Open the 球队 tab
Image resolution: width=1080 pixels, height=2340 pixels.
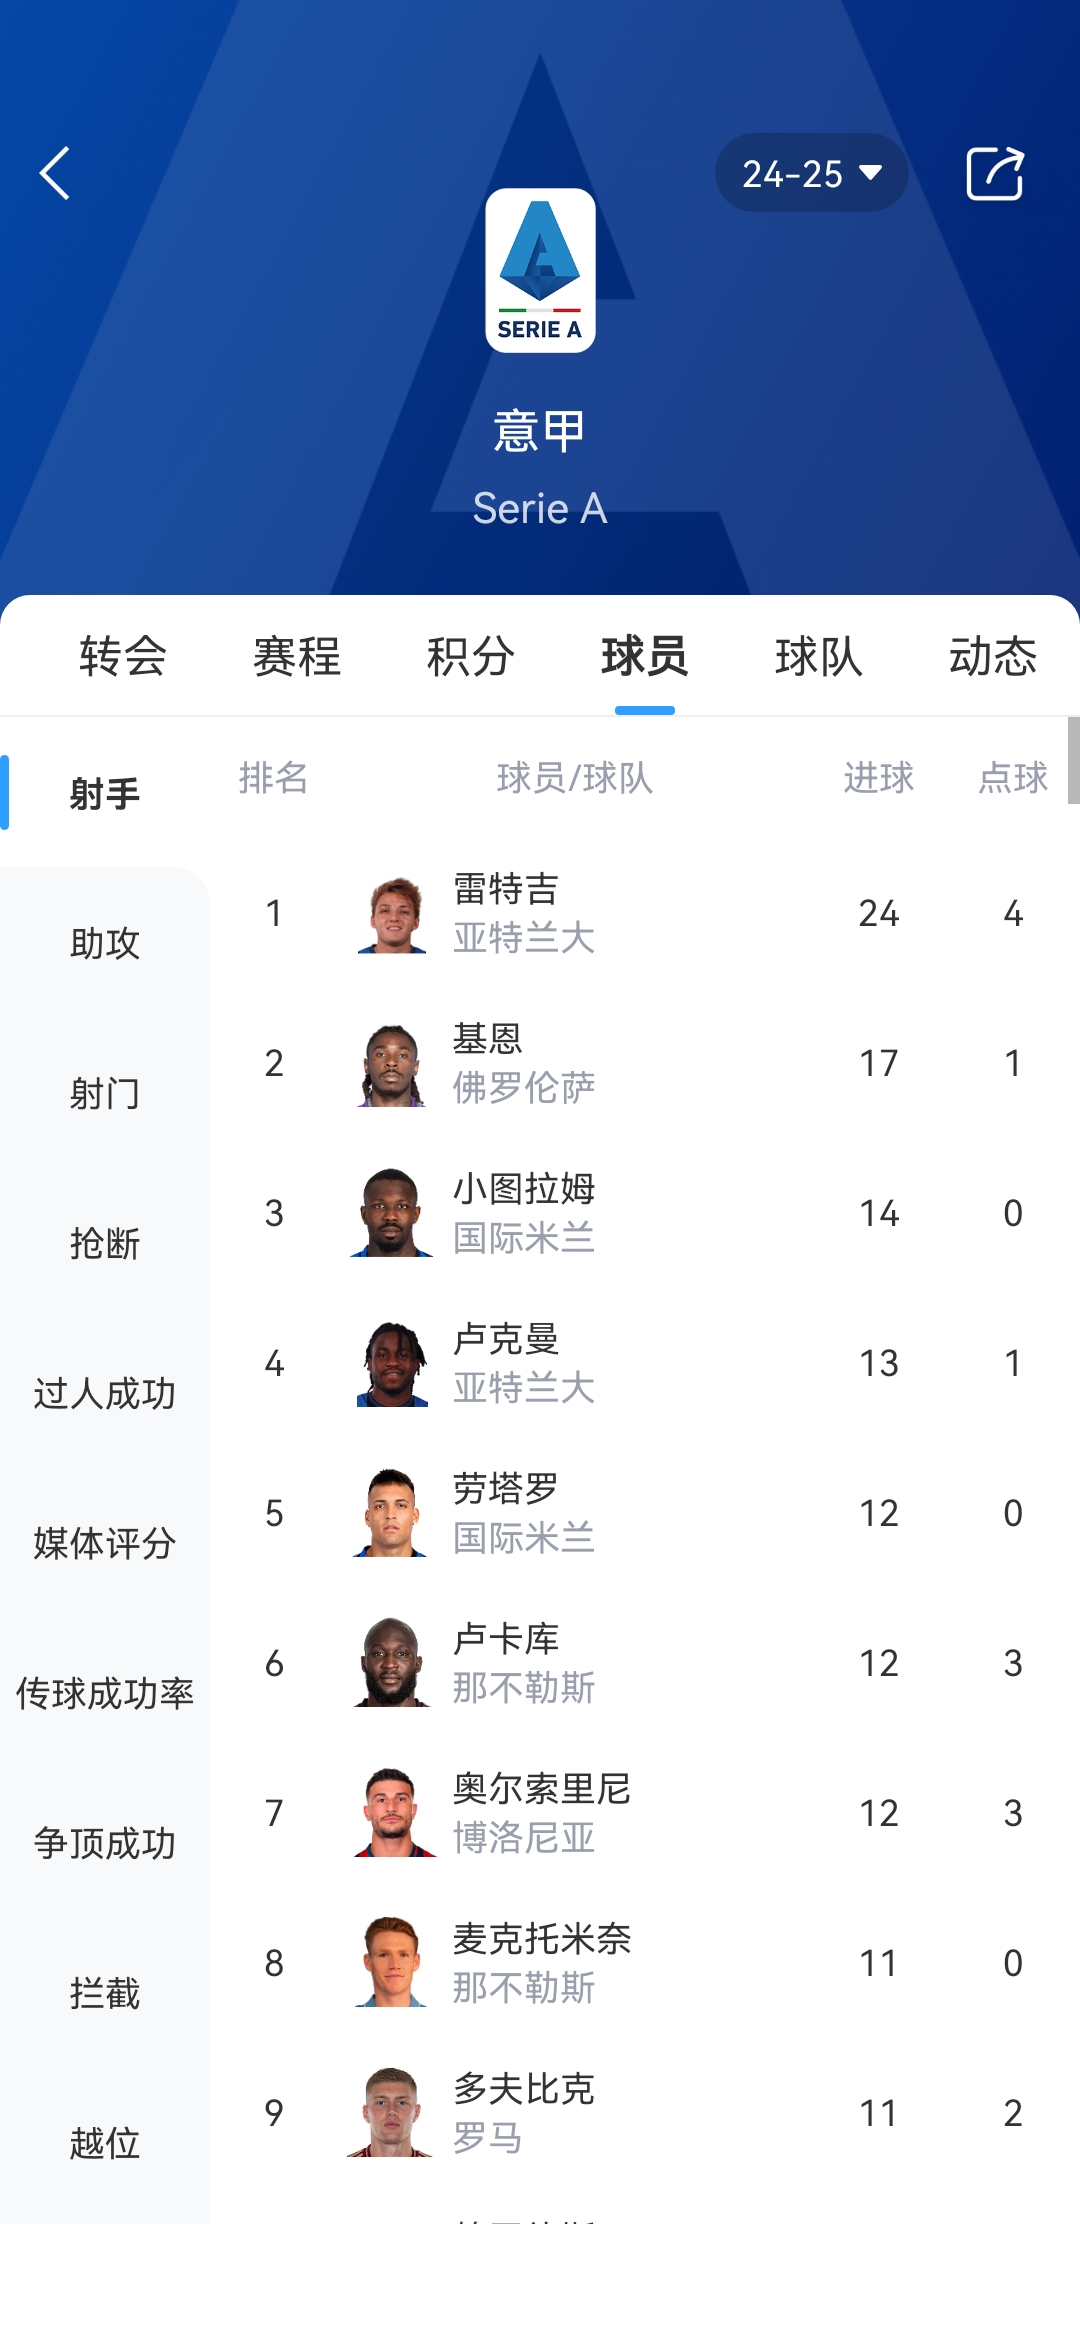pos(819,657)
